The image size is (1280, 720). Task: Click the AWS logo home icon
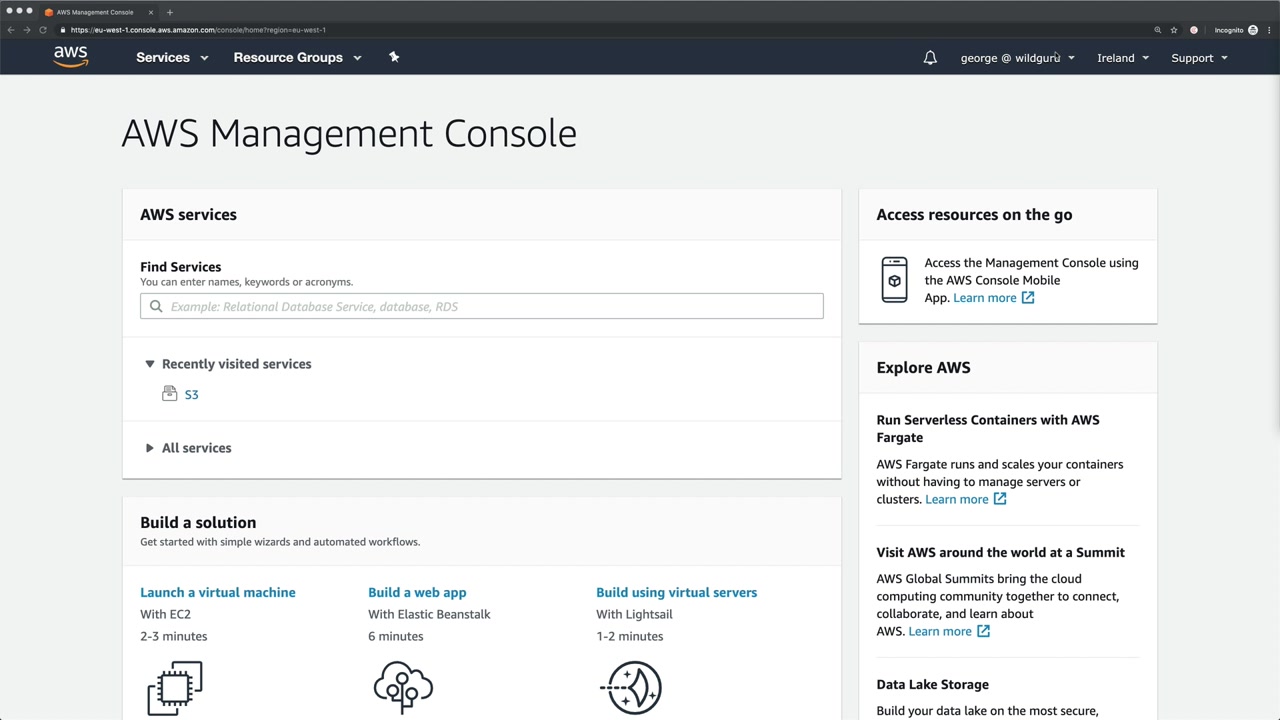71,57
